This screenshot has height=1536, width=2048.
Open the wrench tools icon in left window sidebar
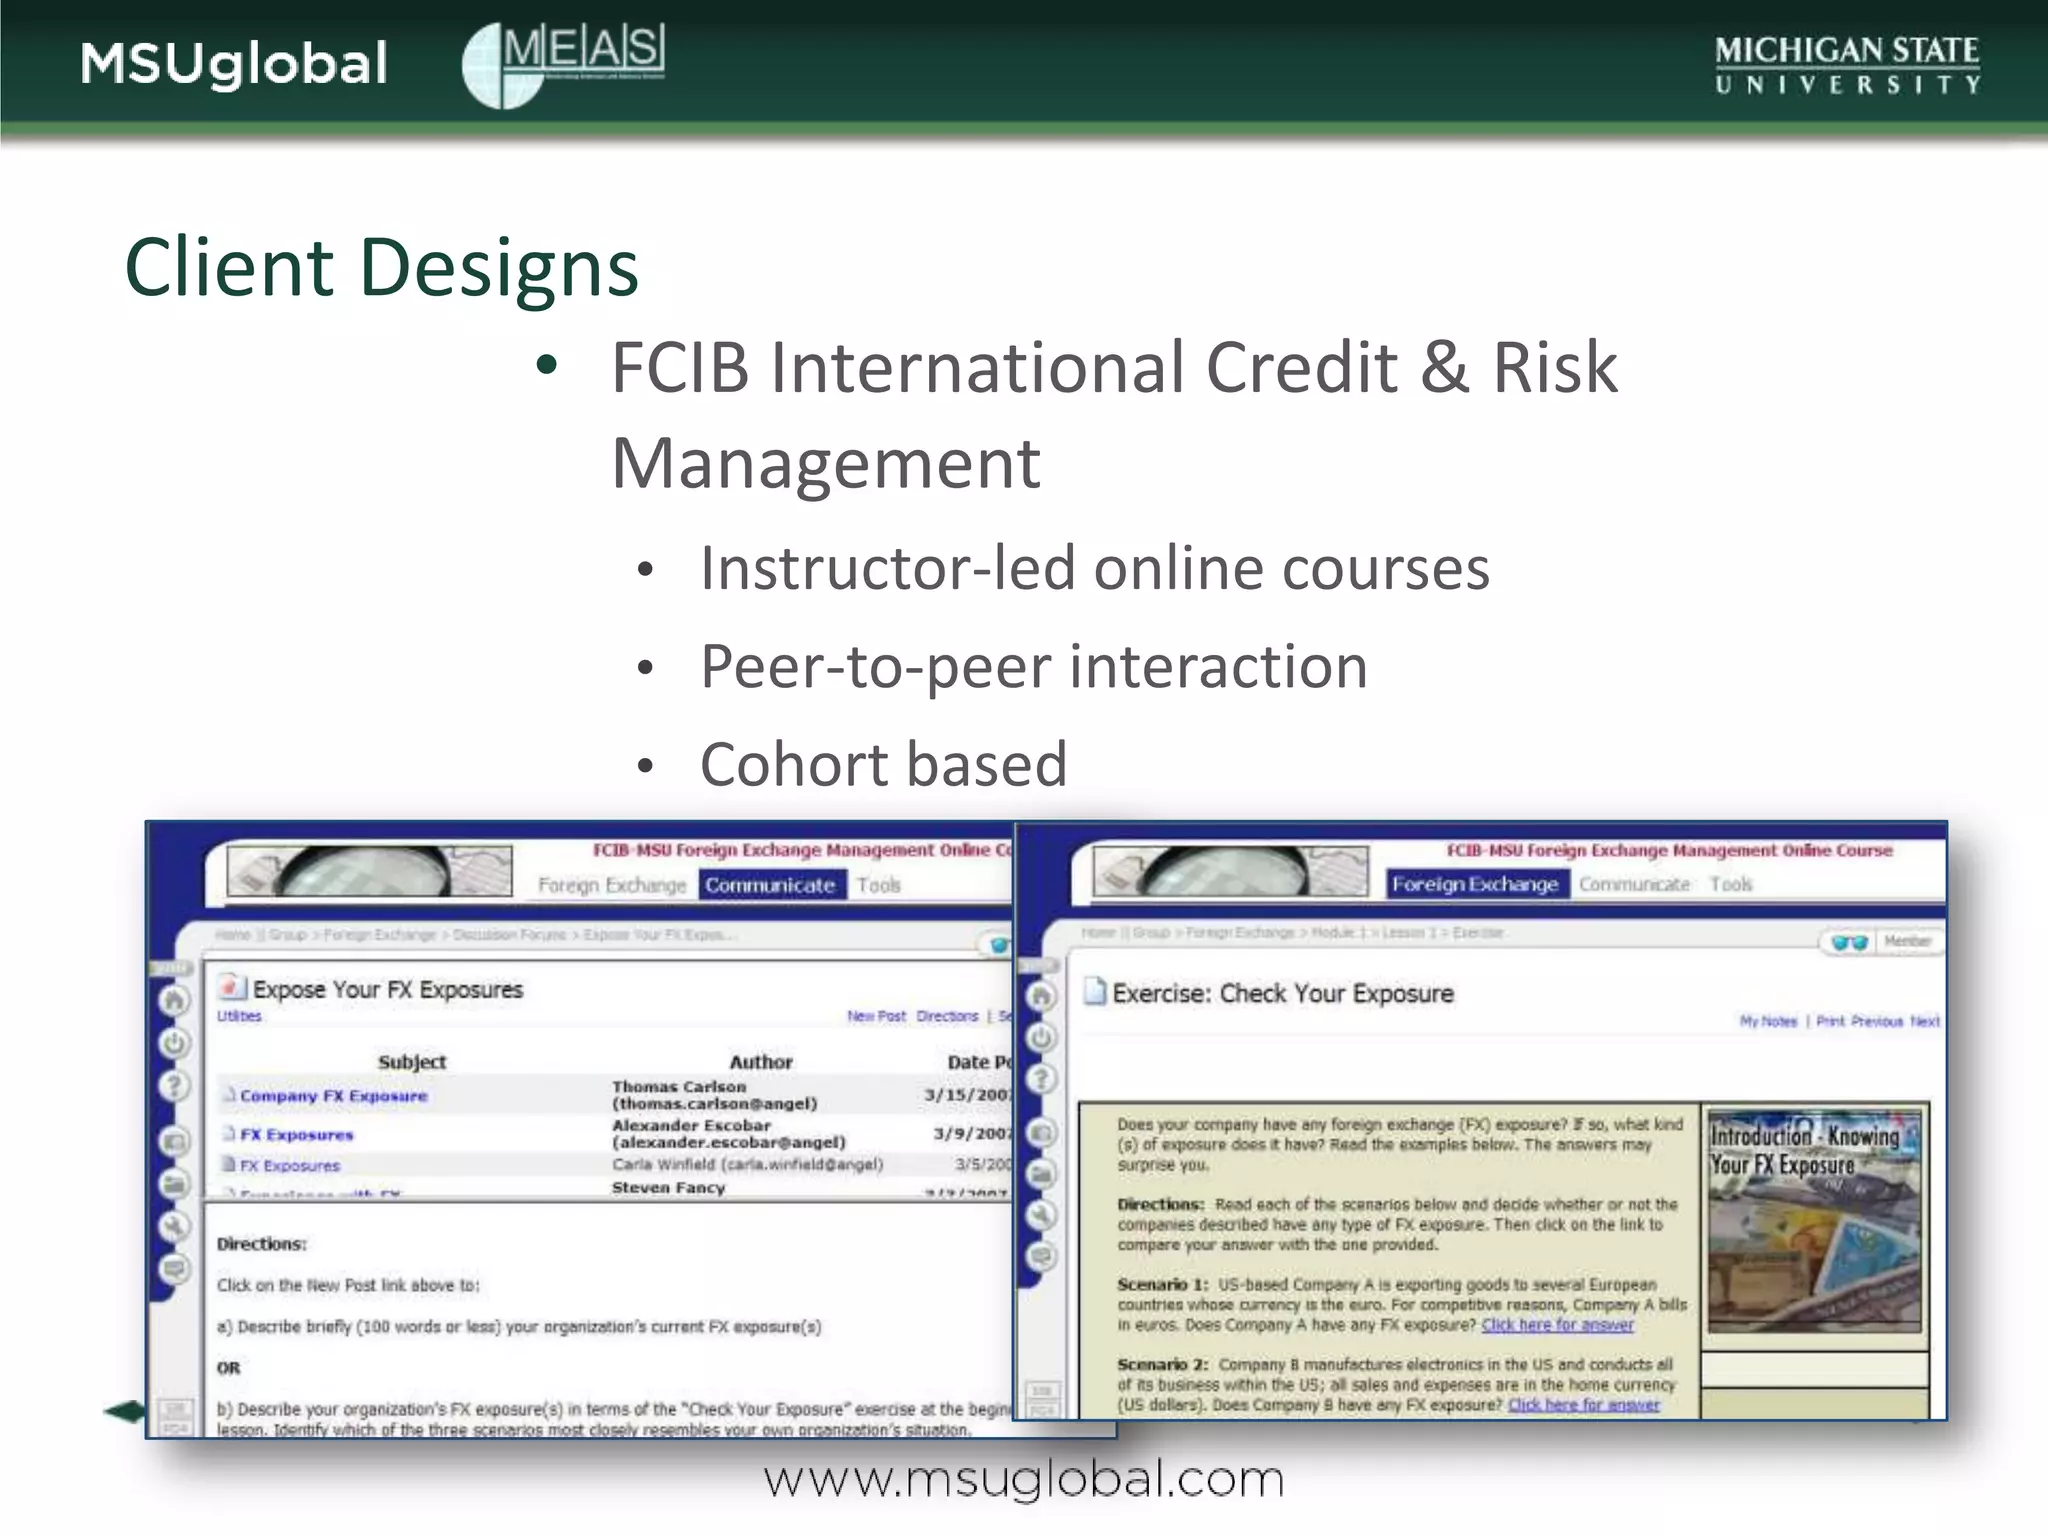click(175, 1227)
